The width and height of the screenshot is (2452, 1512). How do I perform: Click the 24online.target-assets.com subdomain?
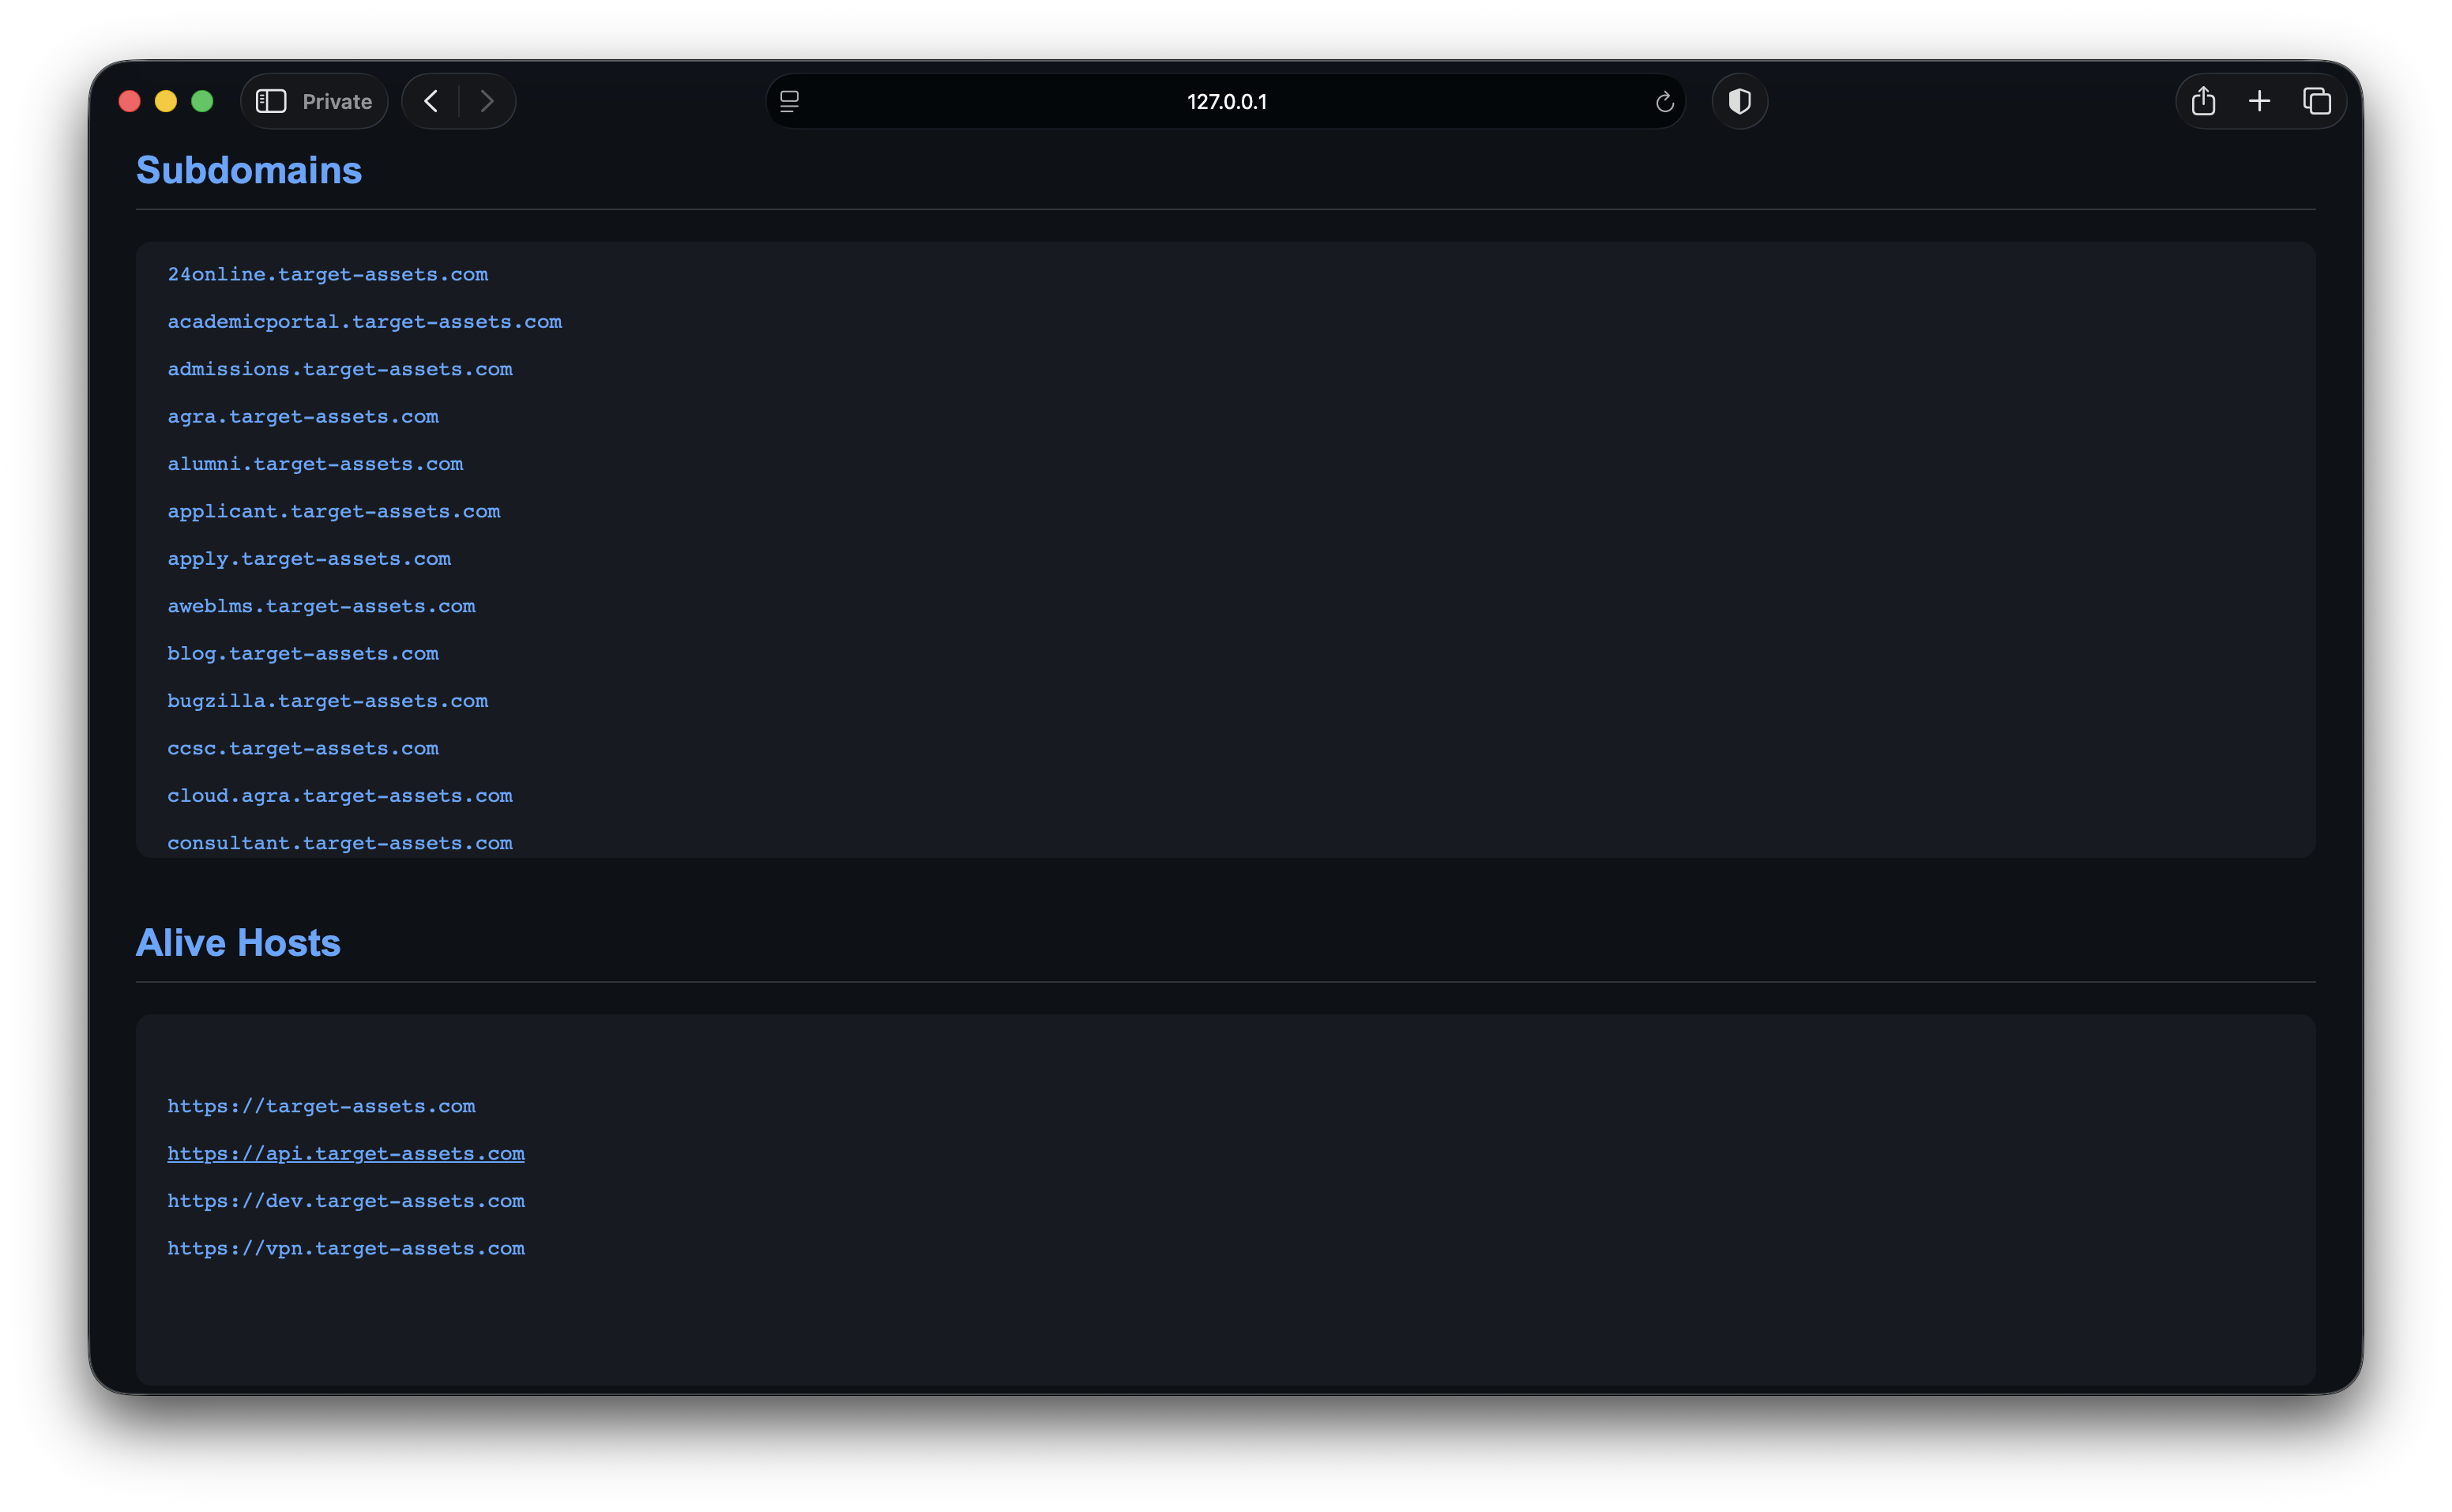coord(327,274)
